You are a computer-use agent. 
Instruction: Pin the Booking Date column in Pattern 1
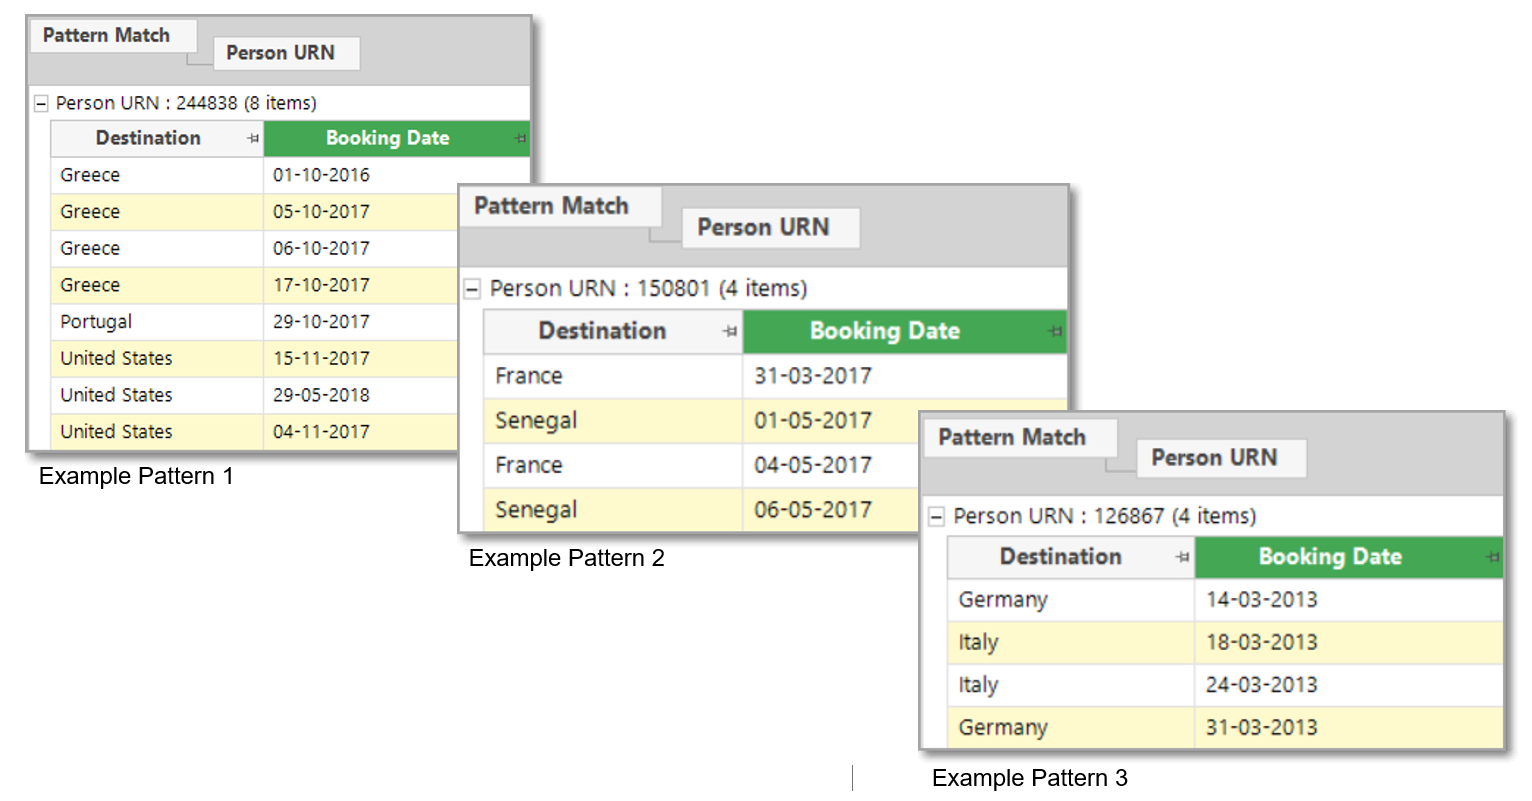pyautogui.click(x=520, y=139)
